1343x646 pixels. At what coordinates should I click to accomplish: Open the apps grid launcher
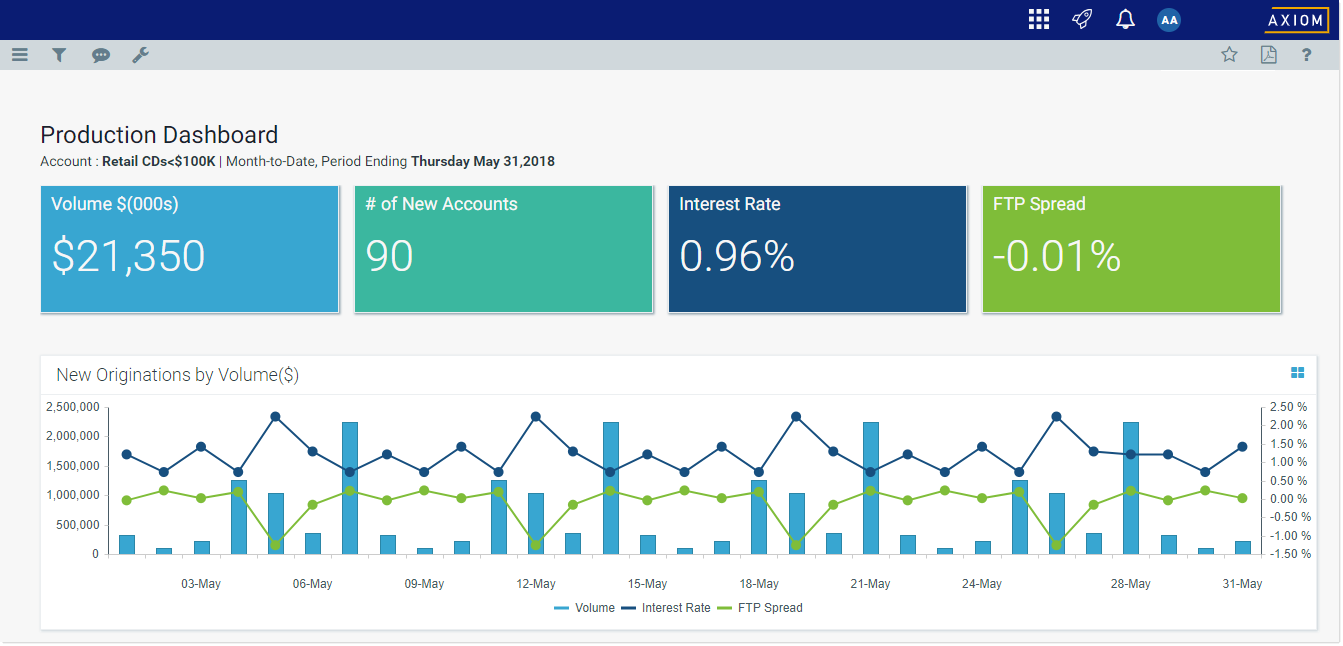coord(1039,19)
